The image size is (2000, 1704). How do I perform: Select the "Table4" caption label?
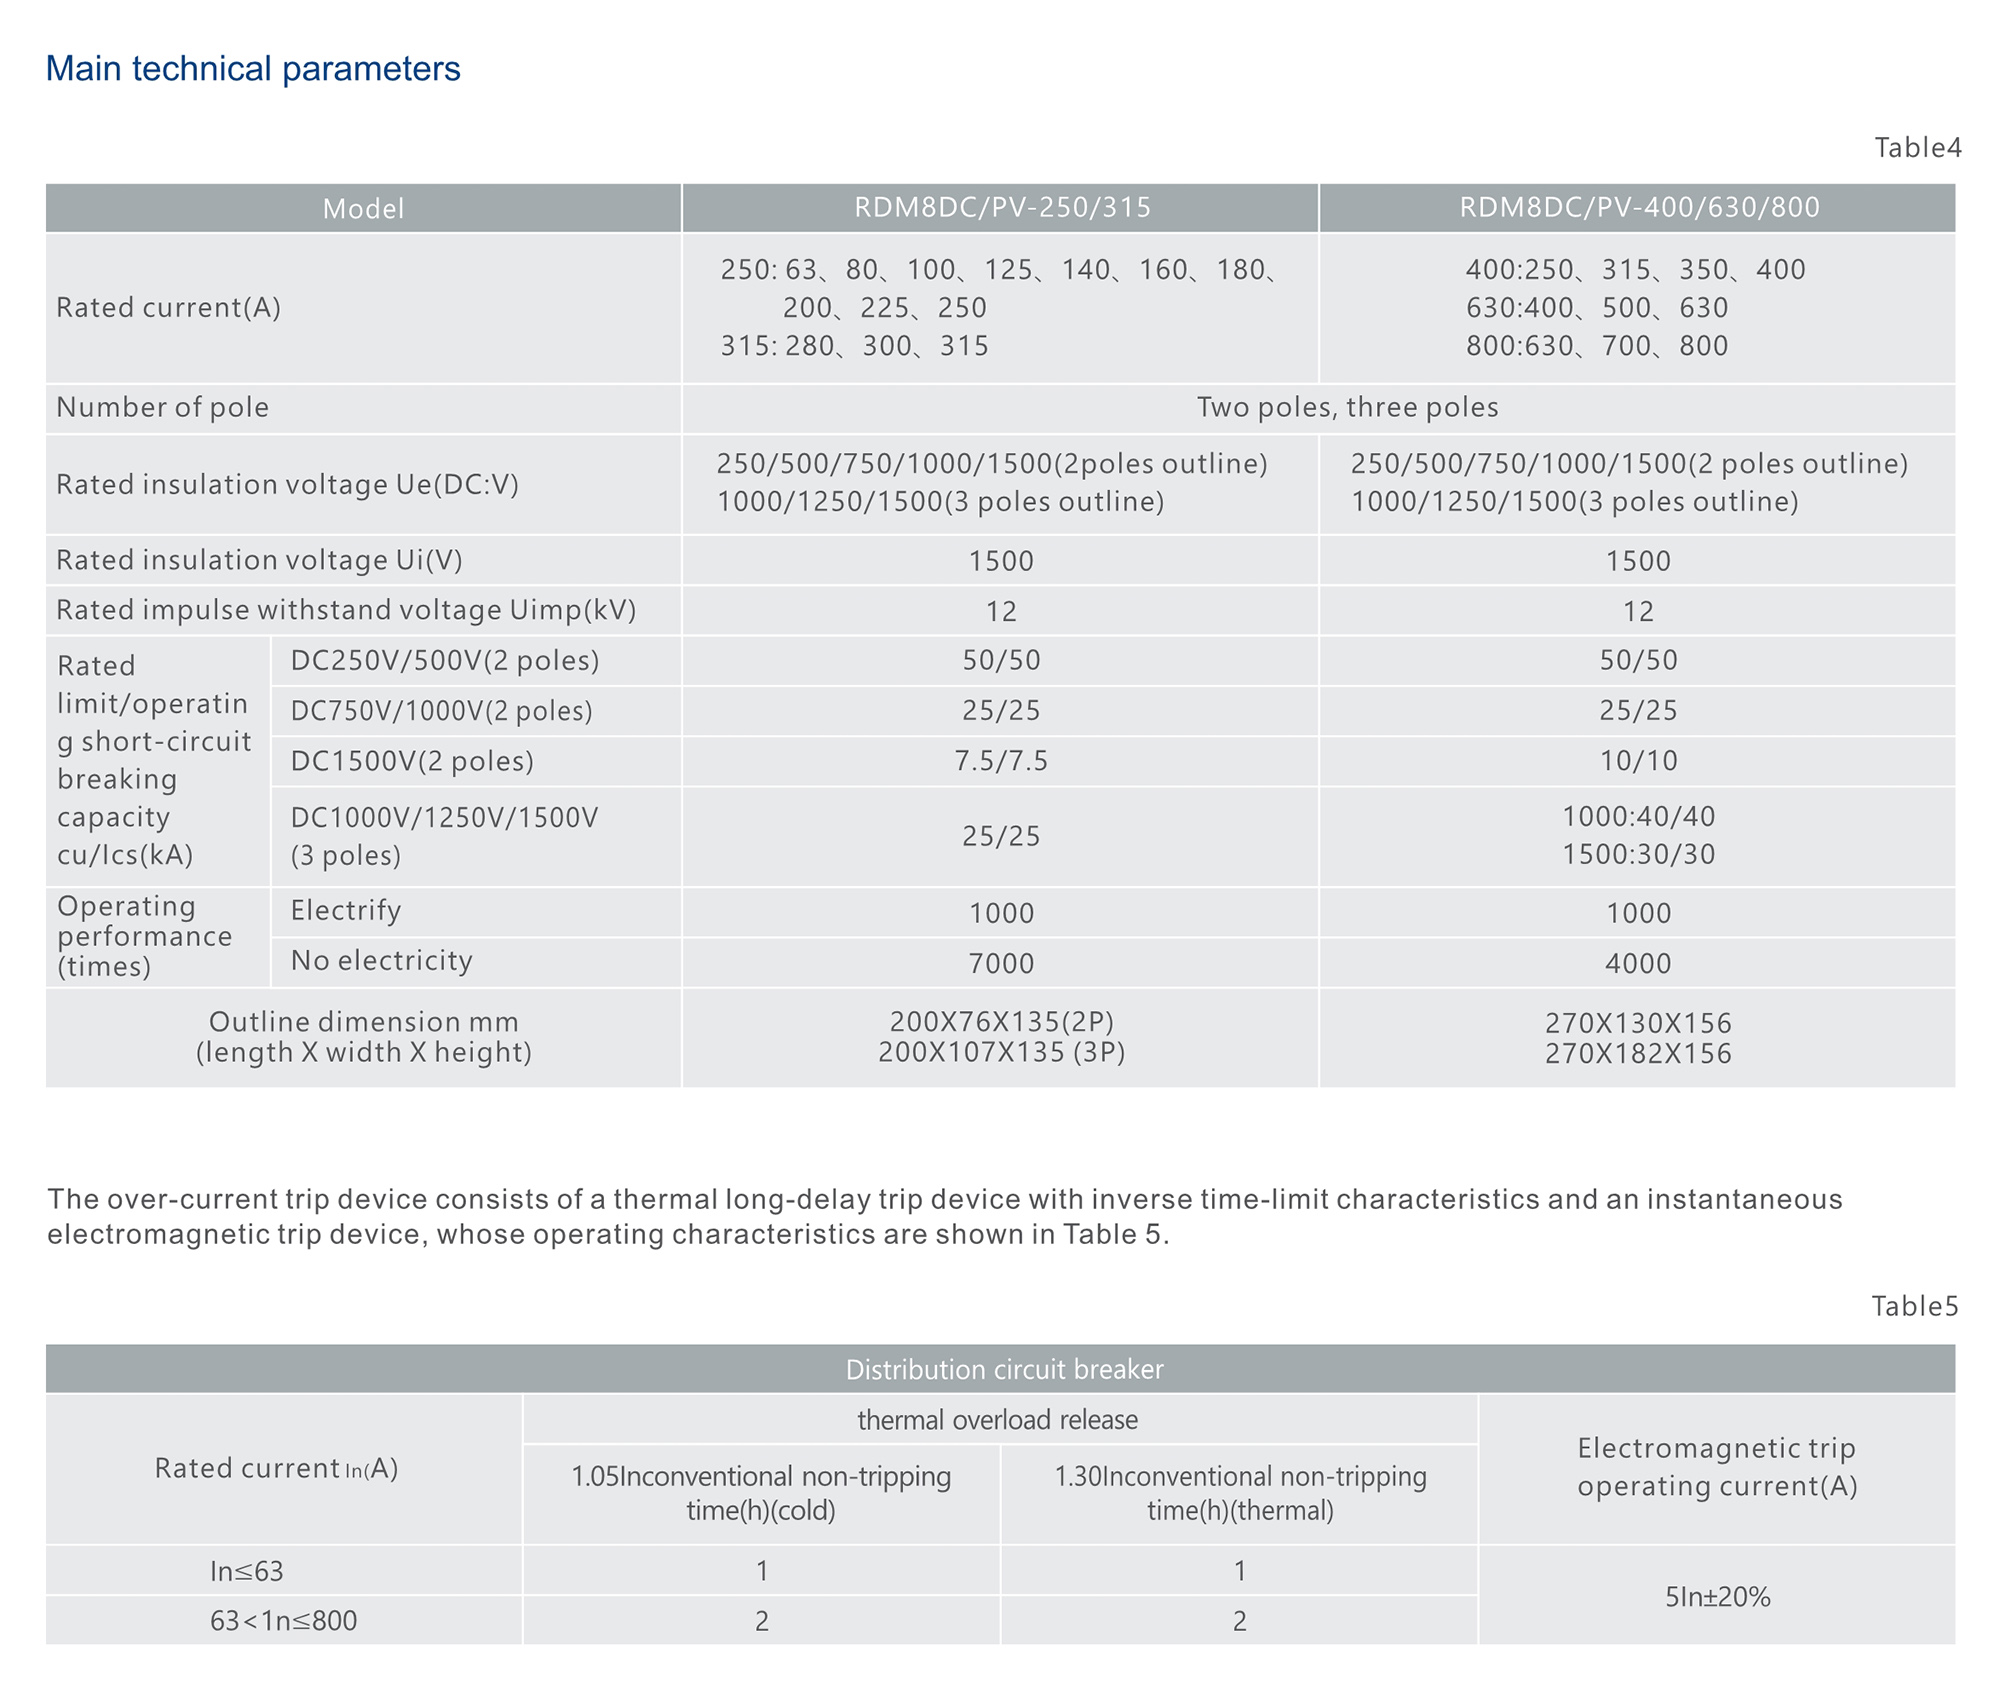point(1917,148)
